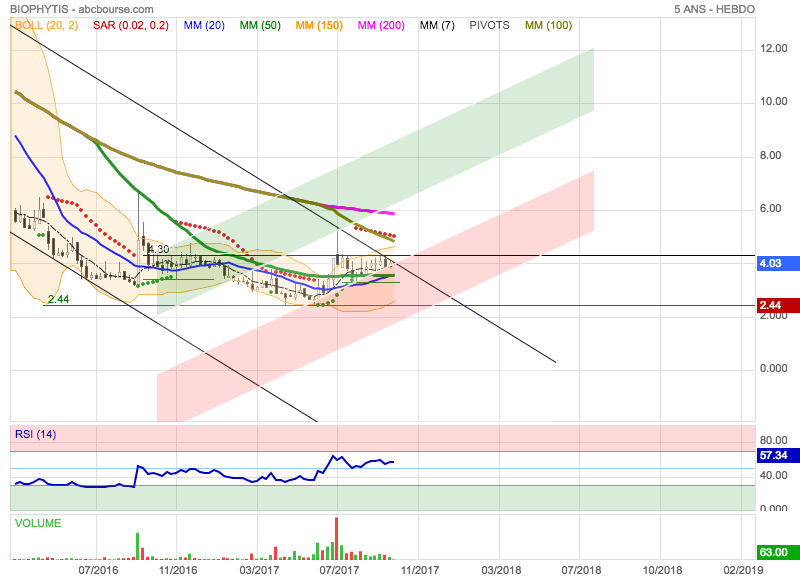
Task: Click the red 2.44 price tag
Action: pos(778,305)
